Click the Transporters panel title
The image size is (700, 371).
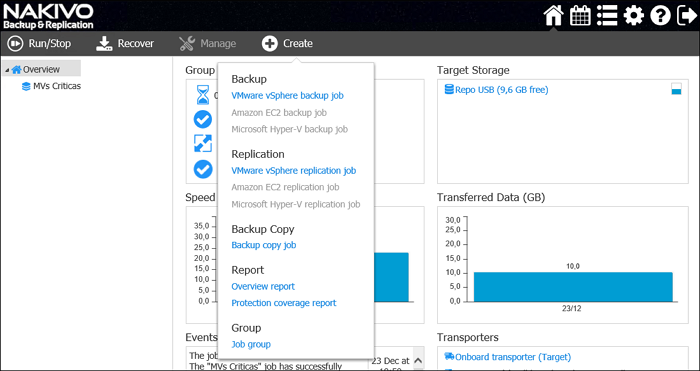pyautogui.click(x=467, y=337)
